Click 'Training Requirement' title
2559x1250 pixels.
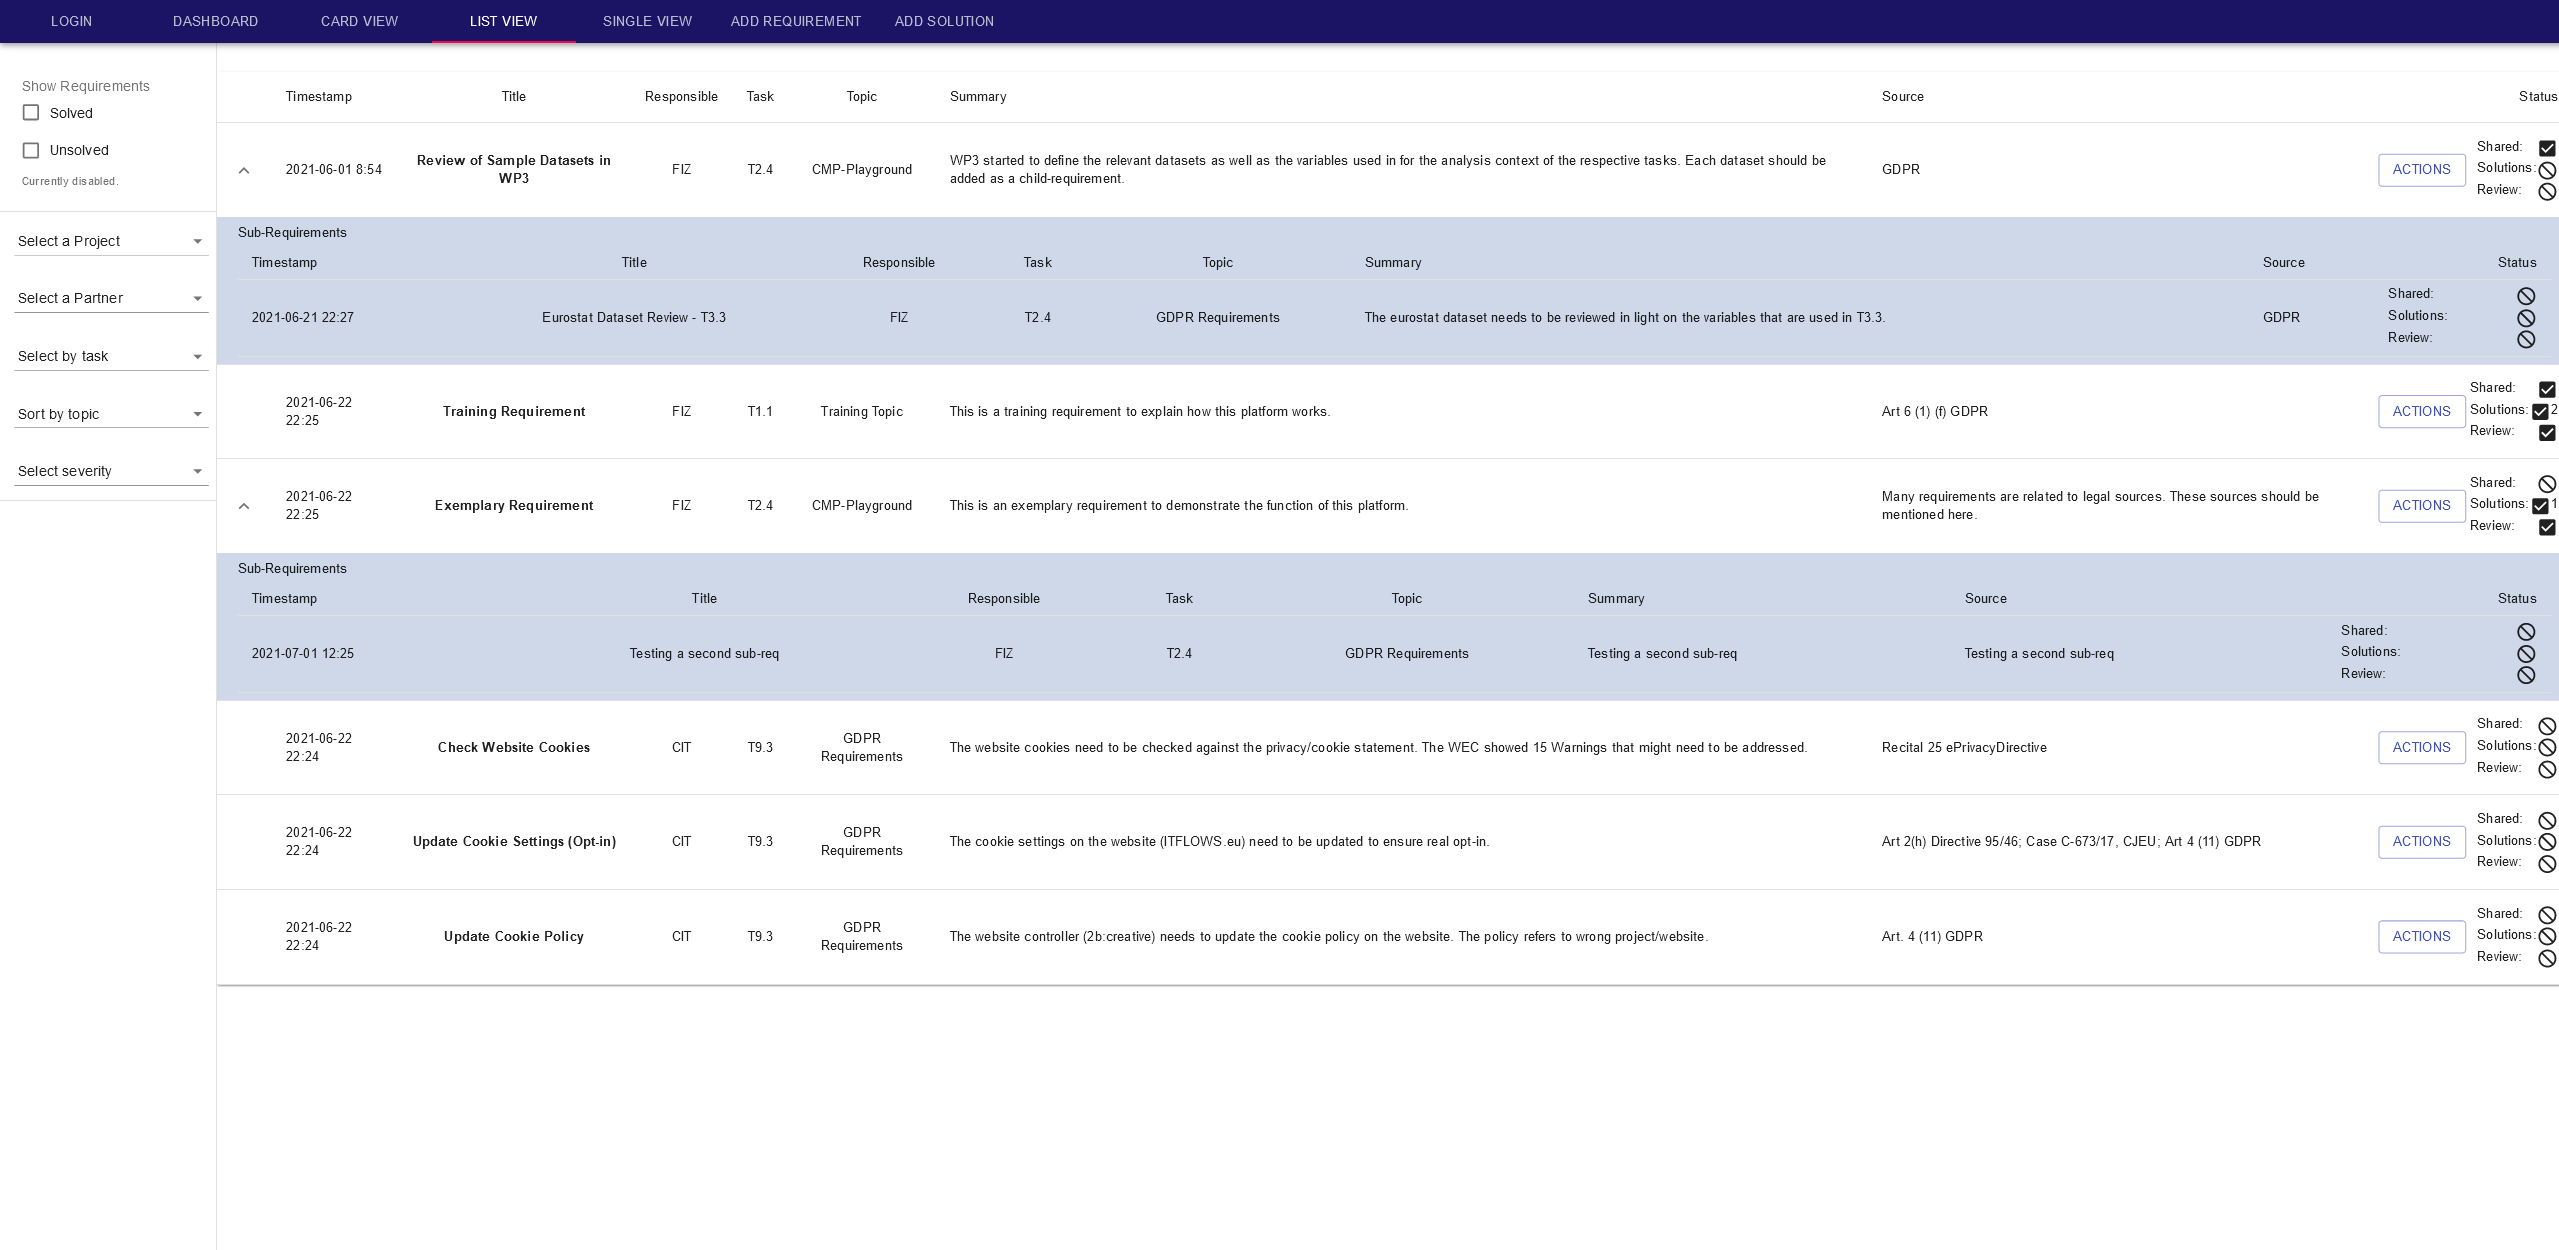514,412
